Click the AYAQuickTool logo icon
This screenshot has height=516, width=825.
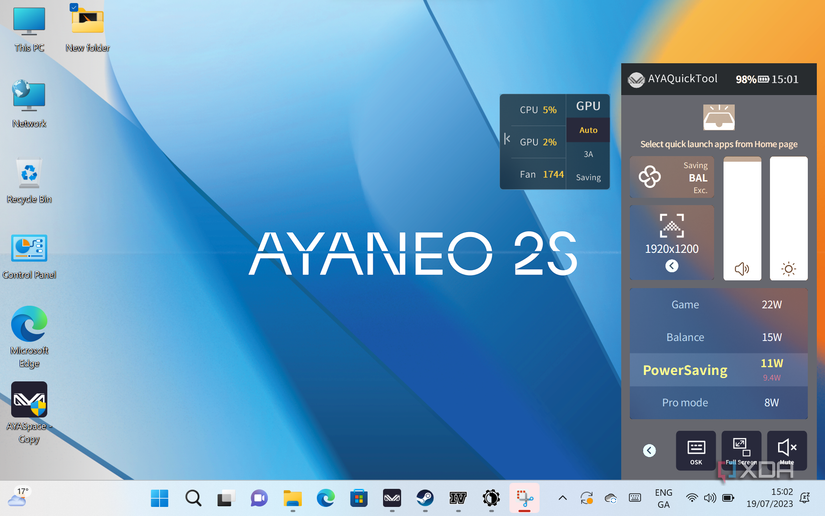pyautogui.click(x=636, y=80)
